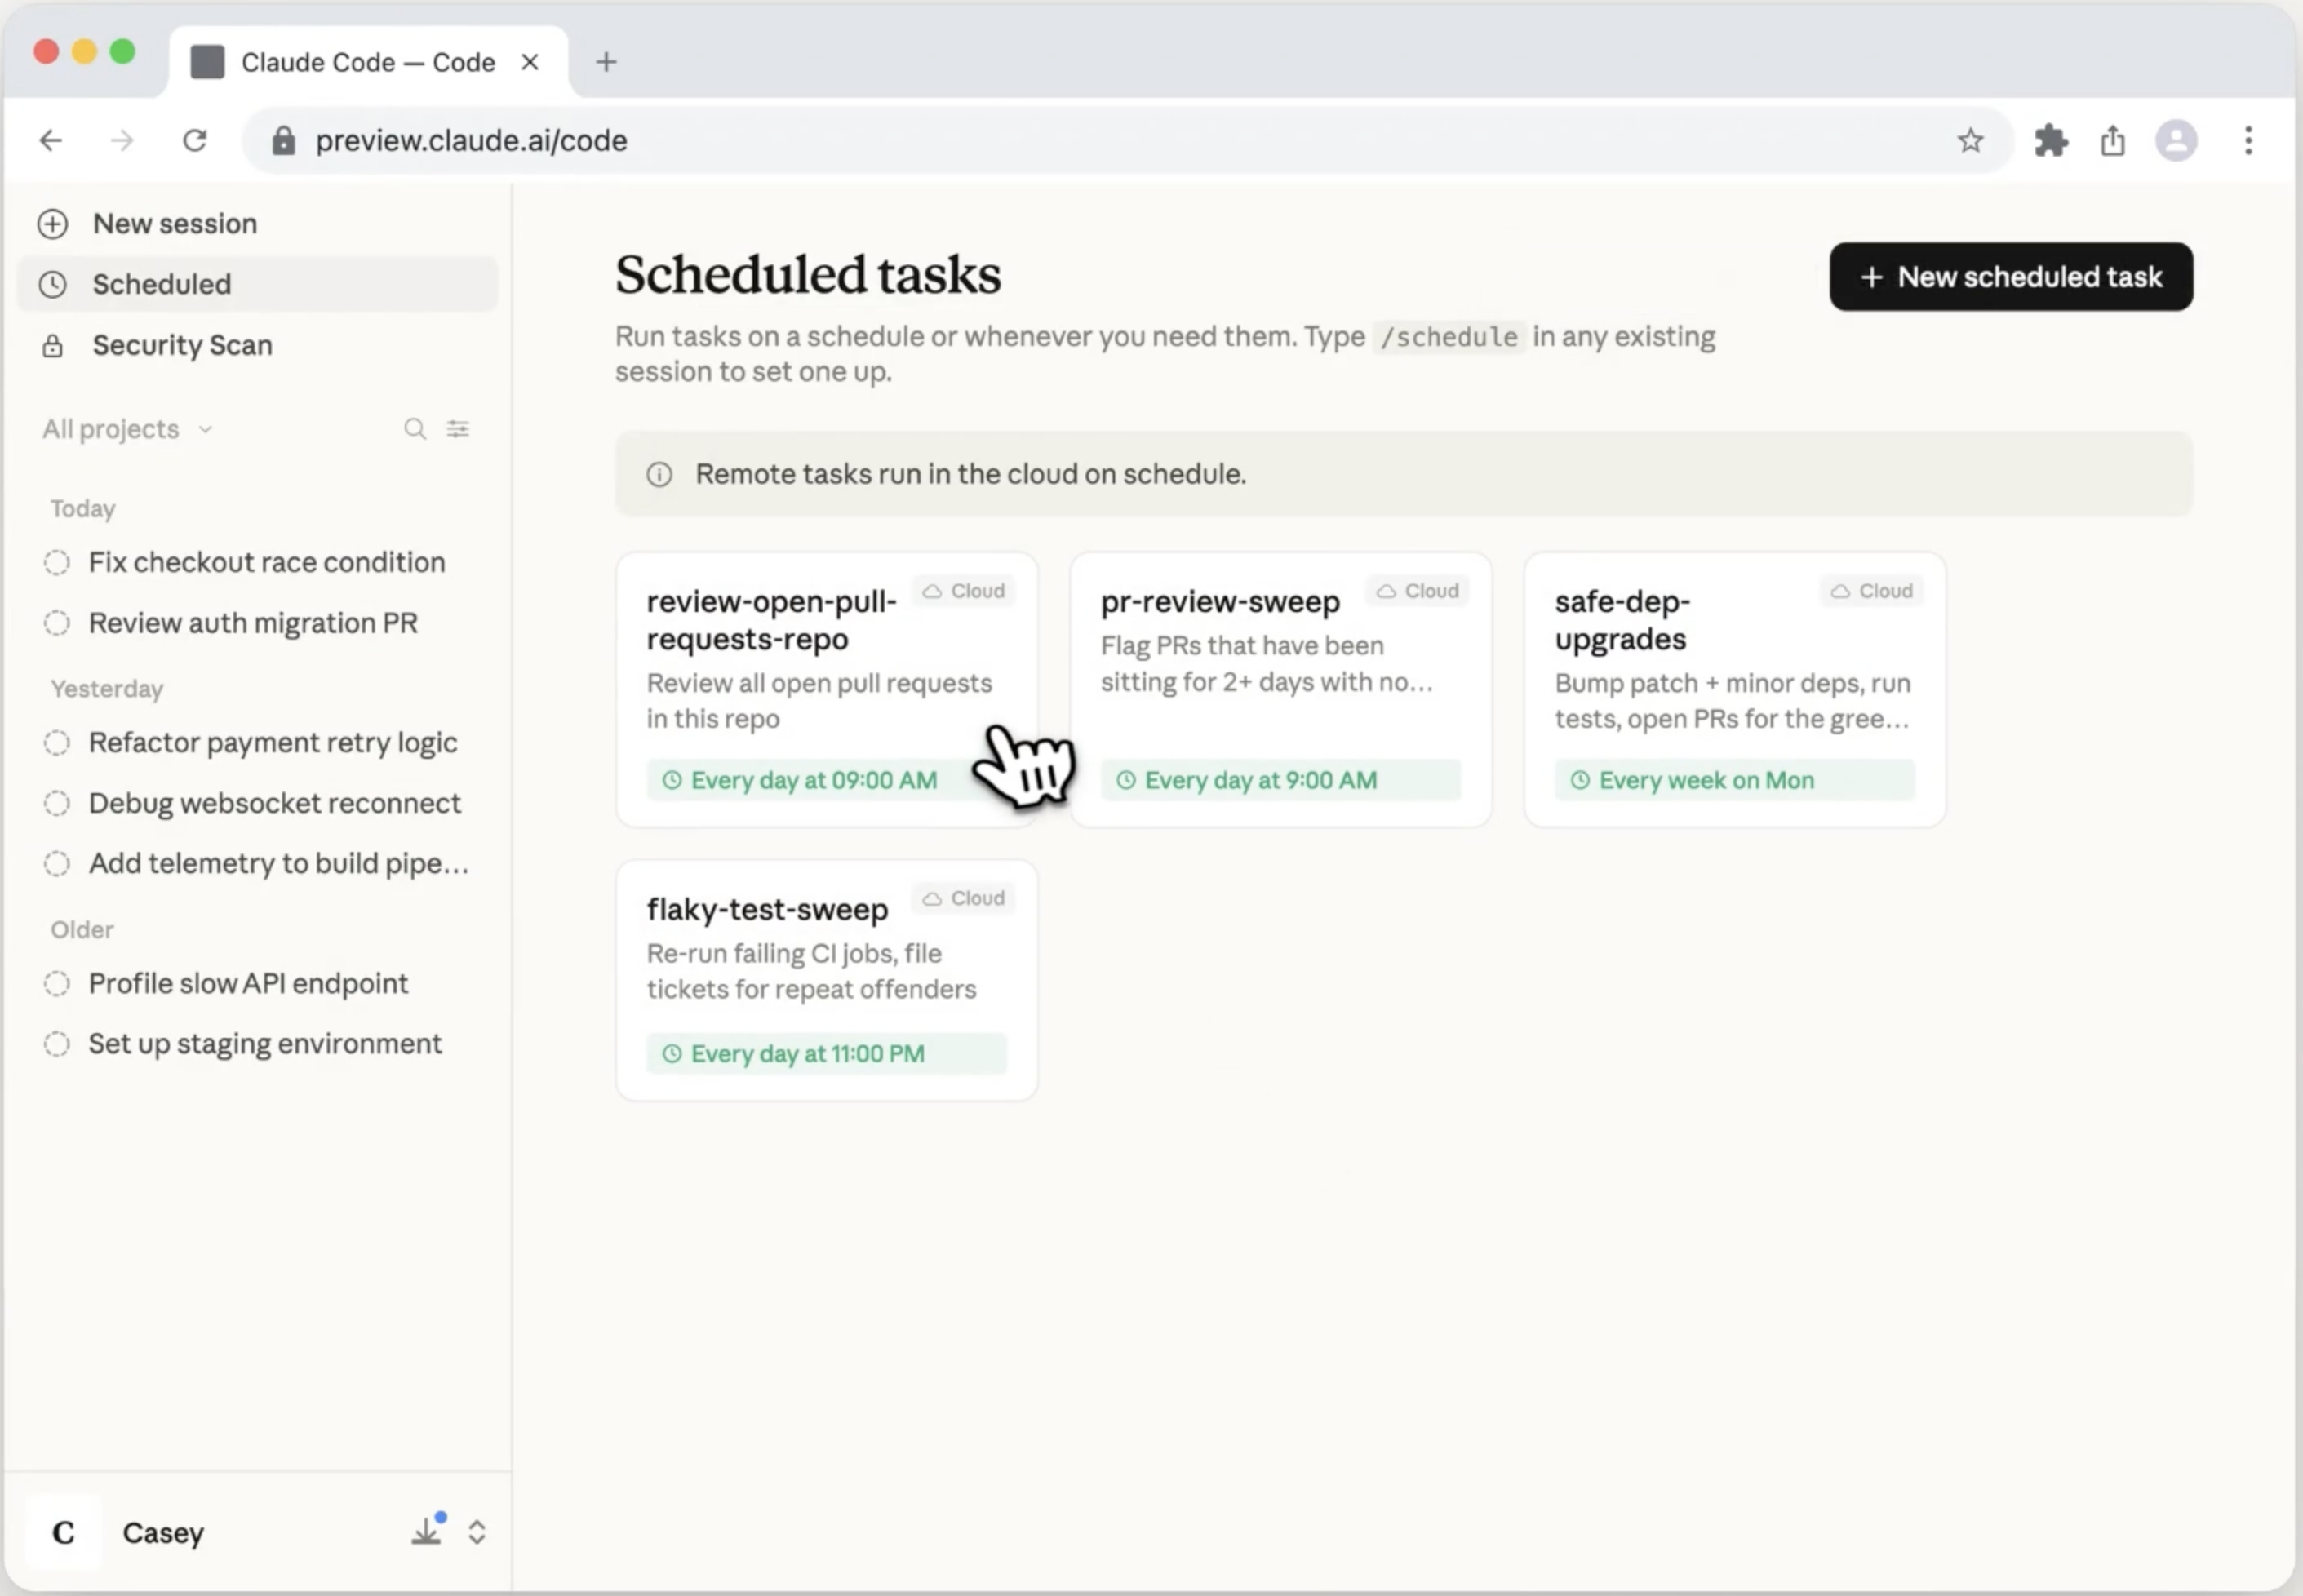2303x1596 pixels.
Task: Open the browser extensions puzzle icon
Action: pos(2049,140)
